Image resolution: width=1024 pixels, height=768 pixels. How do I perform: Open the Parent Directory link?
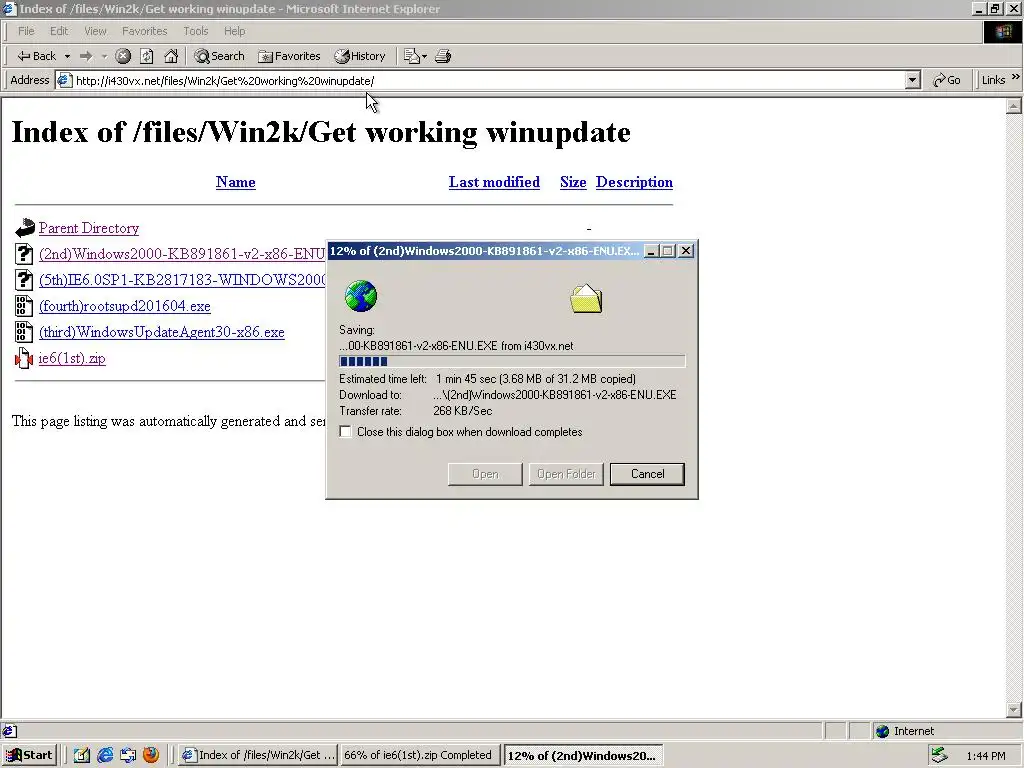point(89,228)
